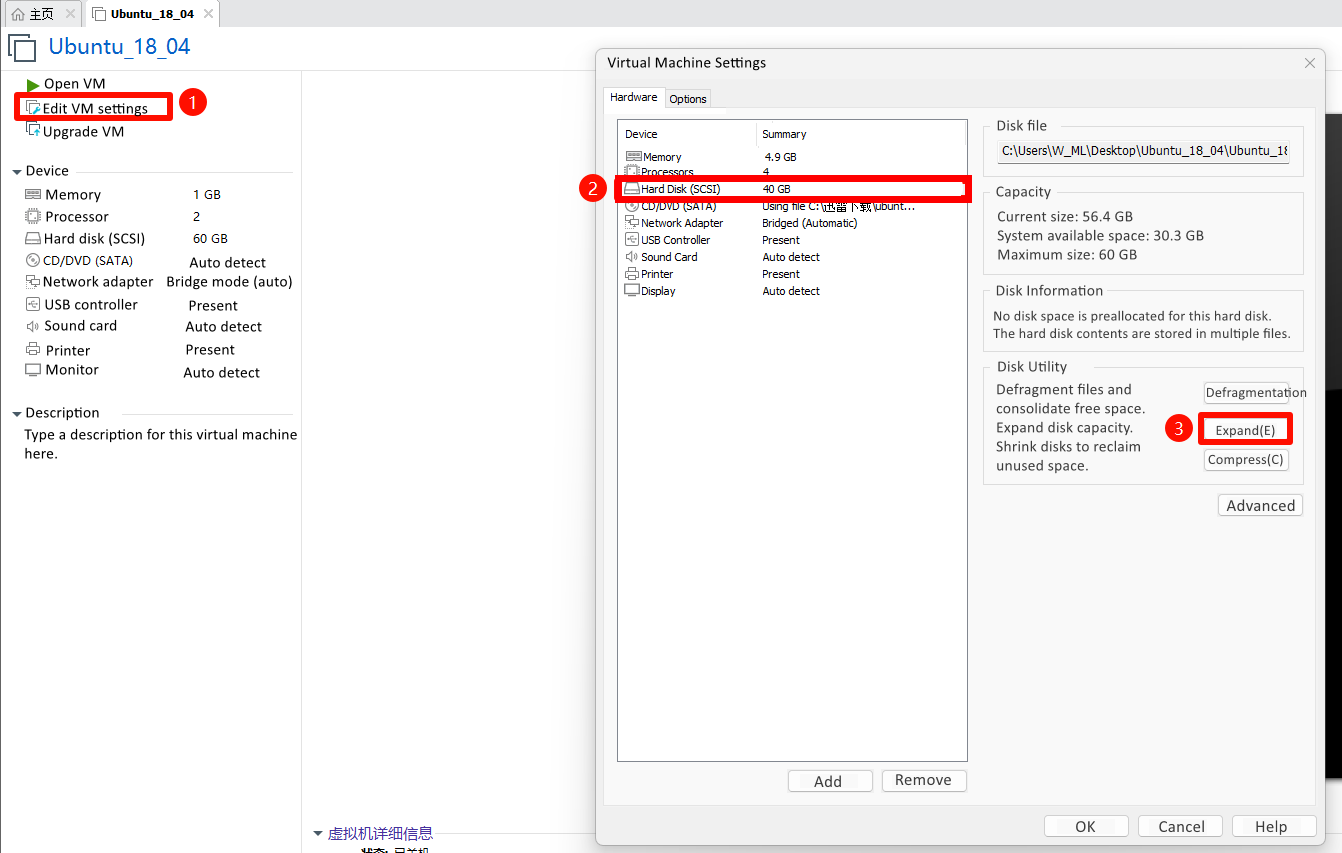The width and height of the screenshot is (1342, 853).
Task: Click the Memory icon in the hardware device list
Action: click(x=632, y=157)
